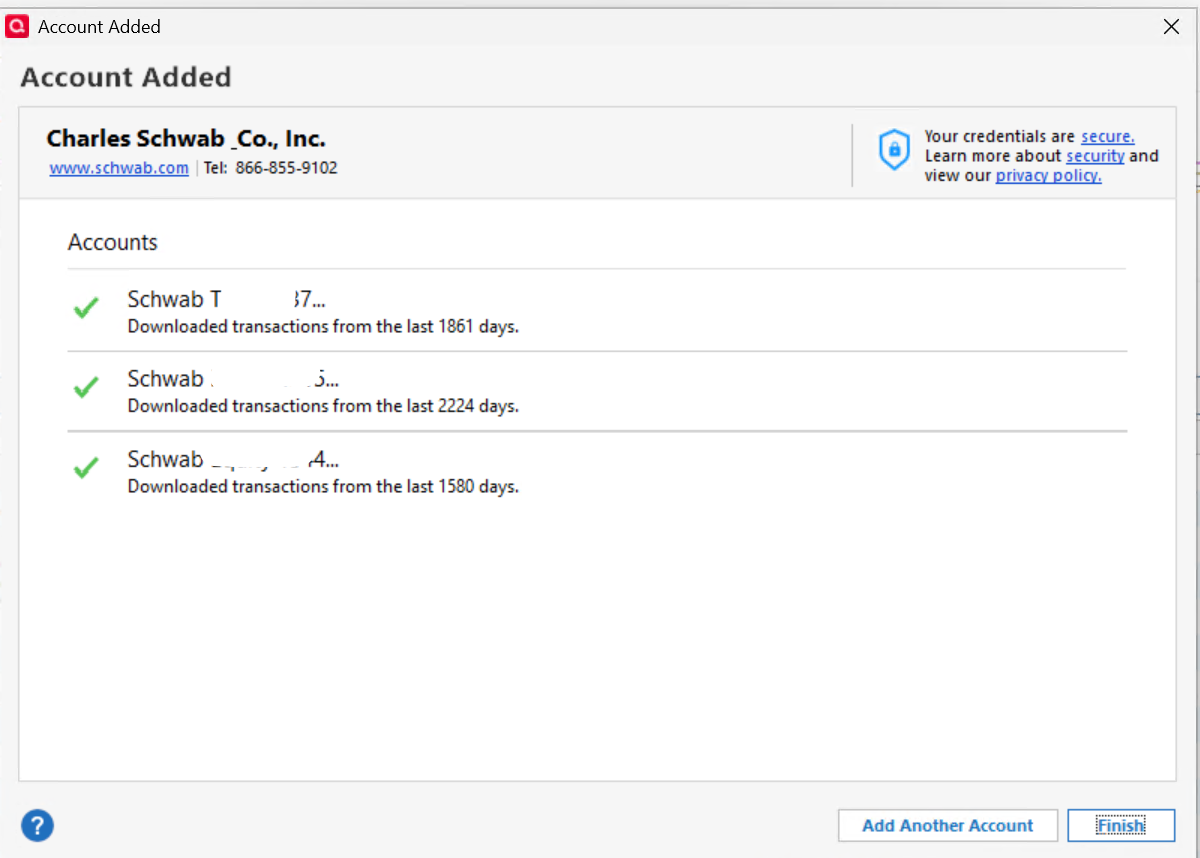Follow the 'secure.' credentials link
This screenshot has height=858, width=1200.
[x=1107, y=137]
